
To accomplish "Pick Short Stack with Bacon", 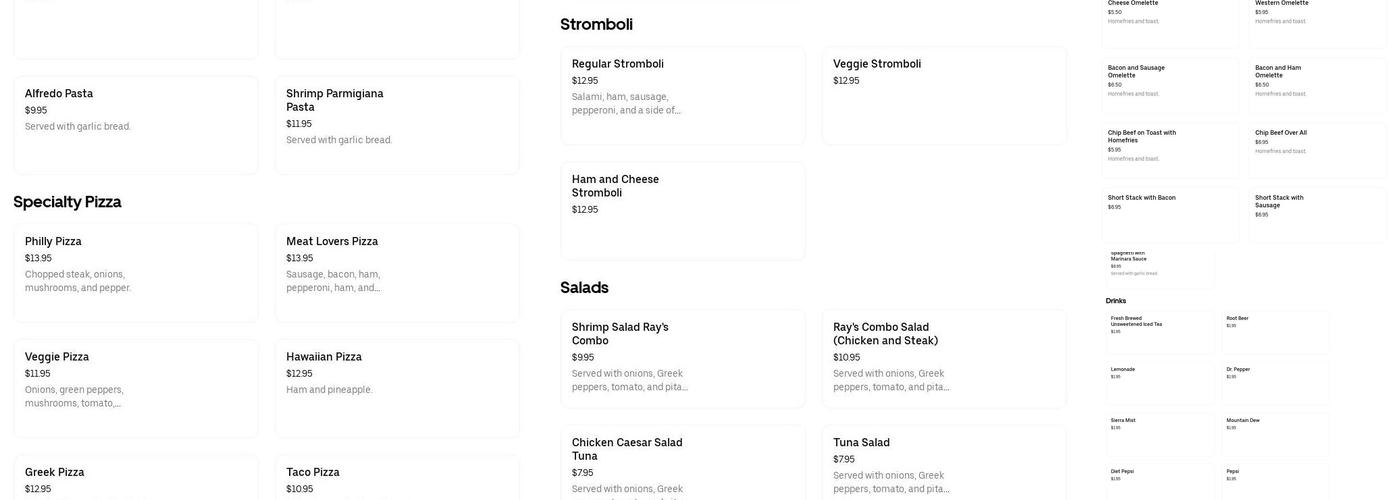I will click(x=1170, y=213).
